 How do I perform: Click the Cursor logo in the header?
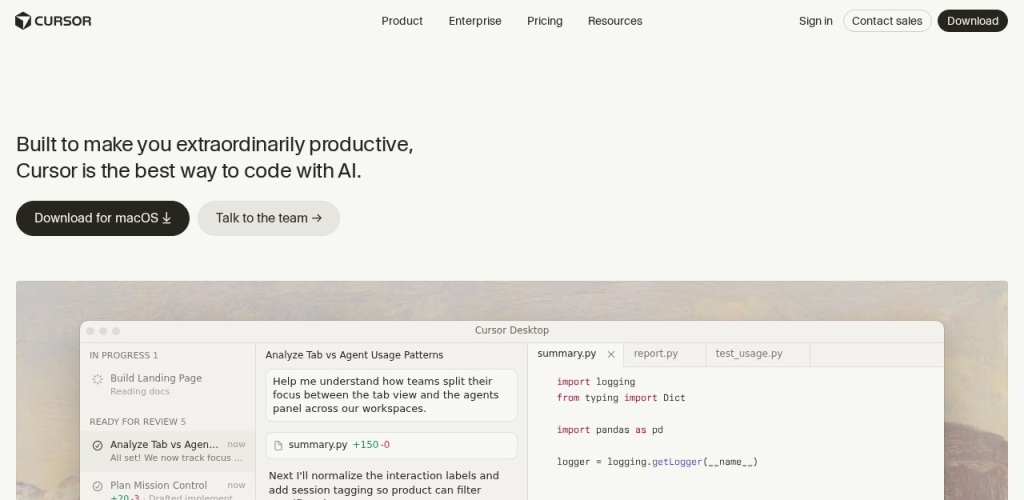click(53, 21)
